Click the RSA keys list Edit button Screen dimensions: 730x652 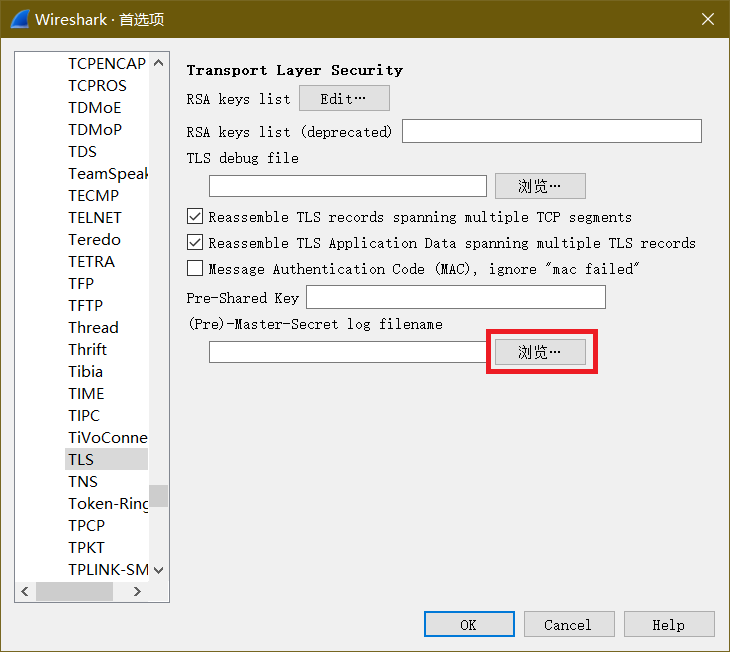[344, 98]
